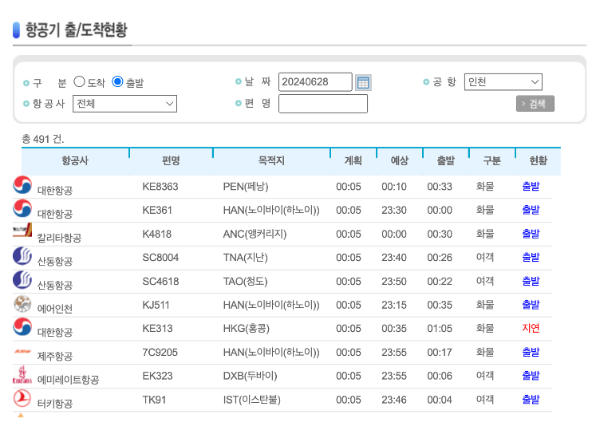The width and height of the screenshot is (600, 430).
Task: Click flight number SC4618
Action: pyautogui.click(x=160, y=282)
